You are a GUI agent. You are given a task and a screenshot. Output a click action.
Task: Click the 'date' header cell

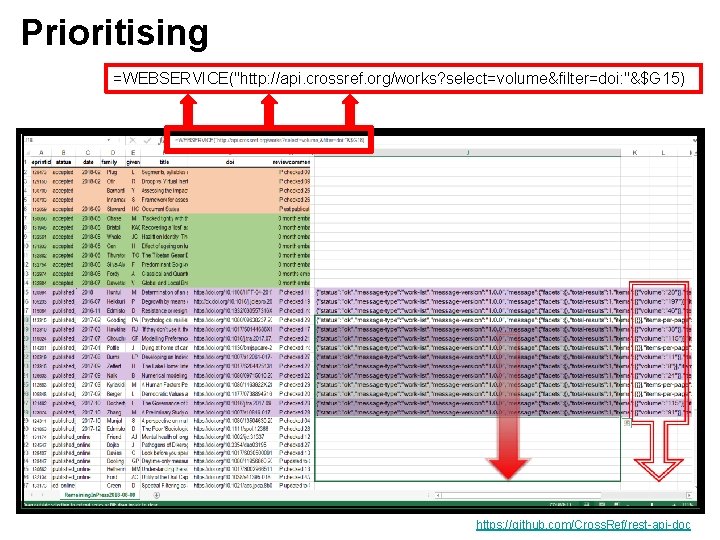[88, 162]
